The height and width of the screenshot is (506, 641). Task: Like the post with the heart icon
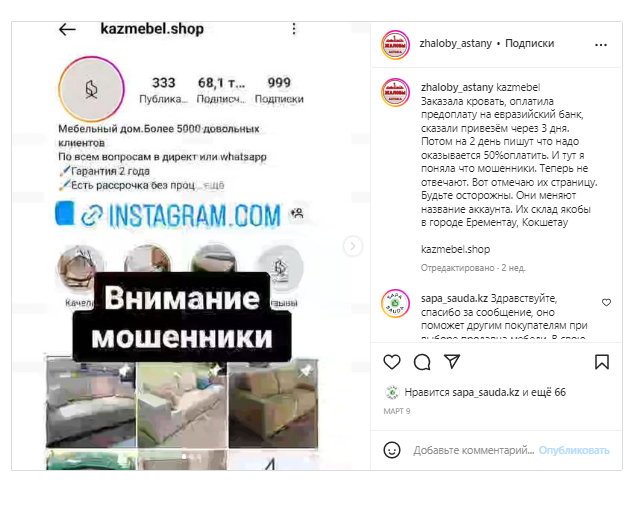[x=392, y=362]
